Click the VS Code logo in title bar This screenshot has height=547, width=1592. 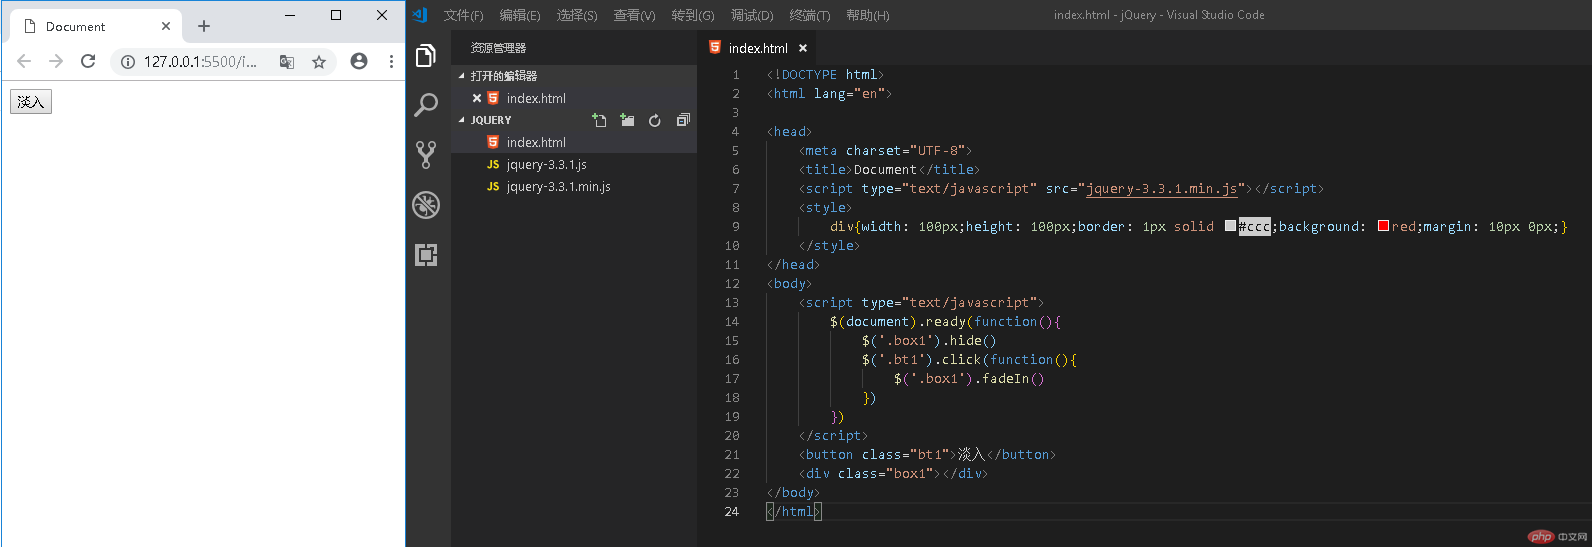coord(420,14)
